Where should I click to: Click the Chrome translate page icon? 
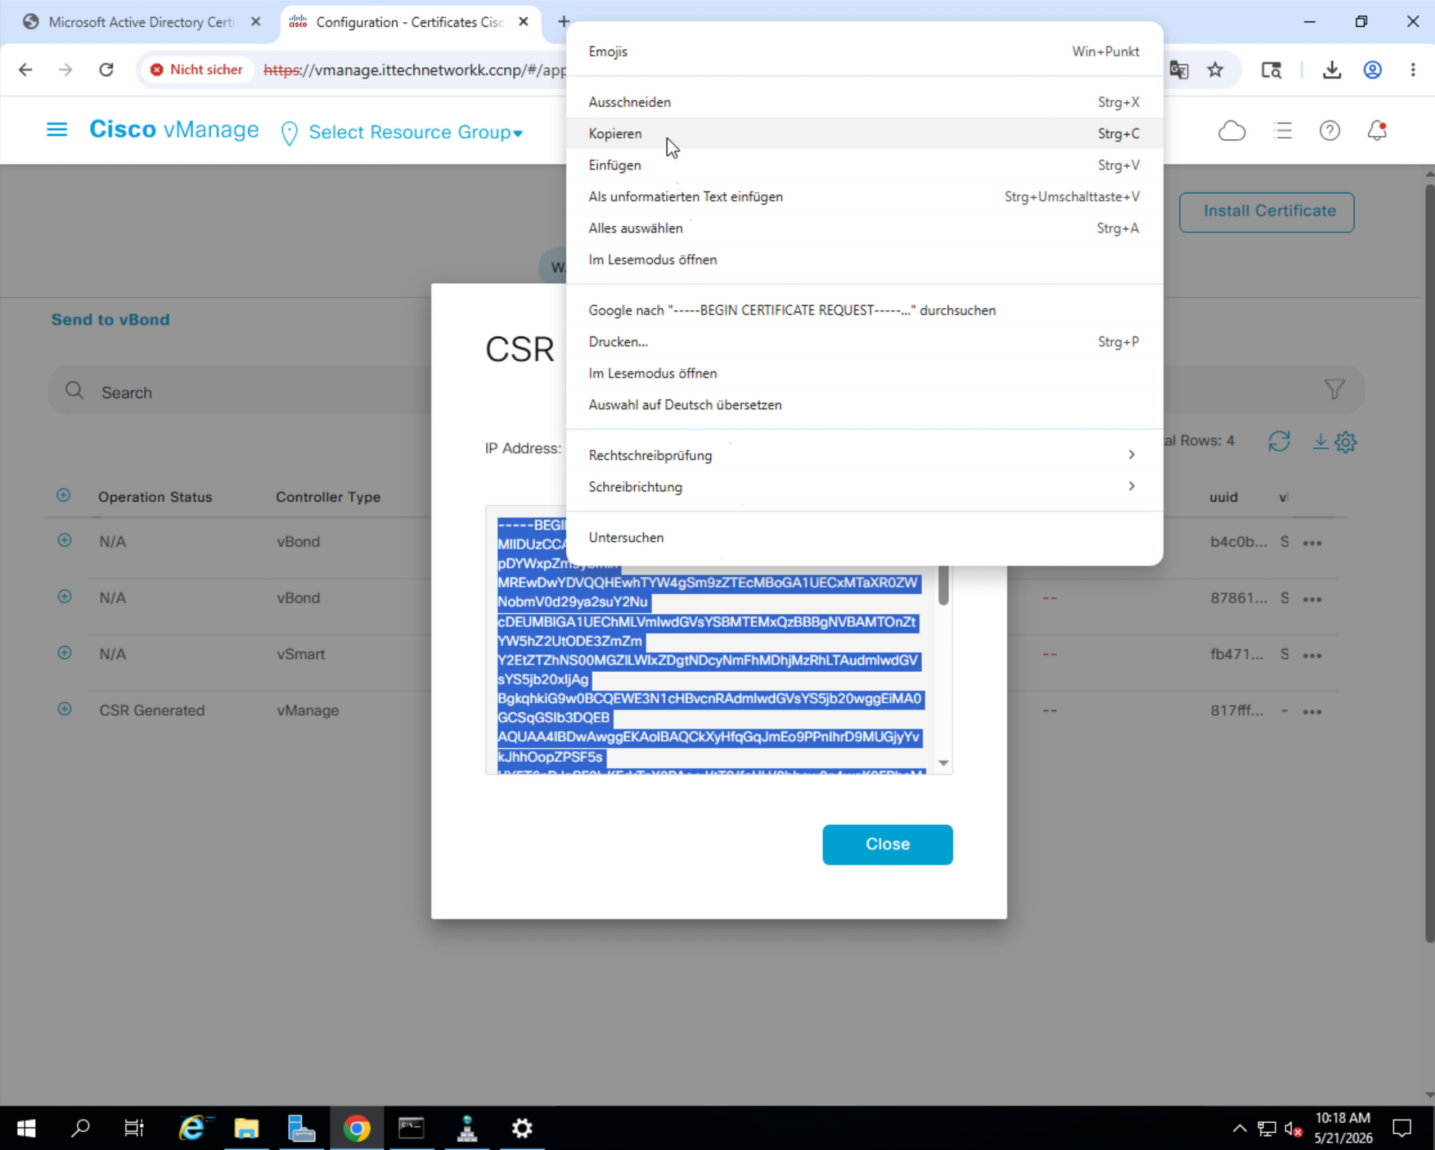[x=1179, y=70]
